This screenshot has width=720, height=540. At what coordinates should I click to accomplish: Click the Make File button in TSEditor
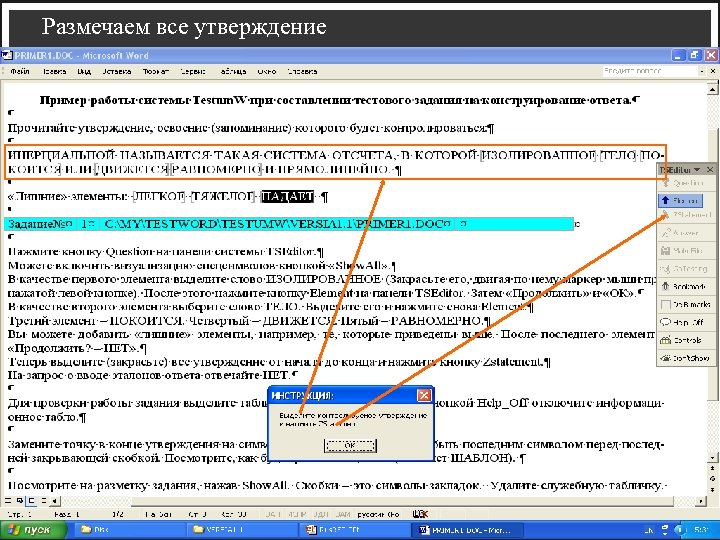[681, 251]
